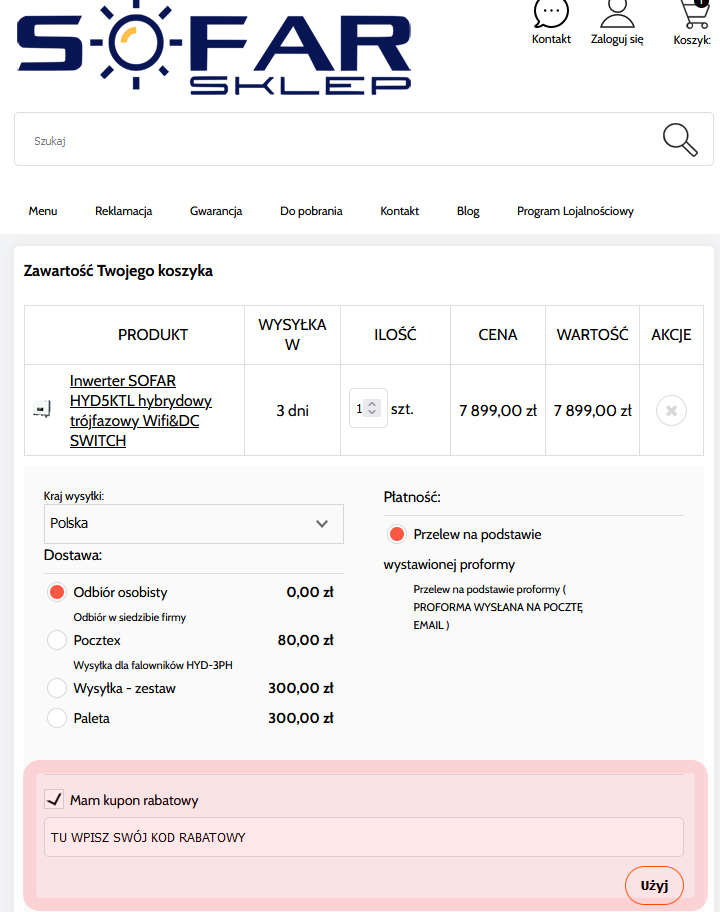
Task: Open the Reklamacja menu item
Action: 123,211
